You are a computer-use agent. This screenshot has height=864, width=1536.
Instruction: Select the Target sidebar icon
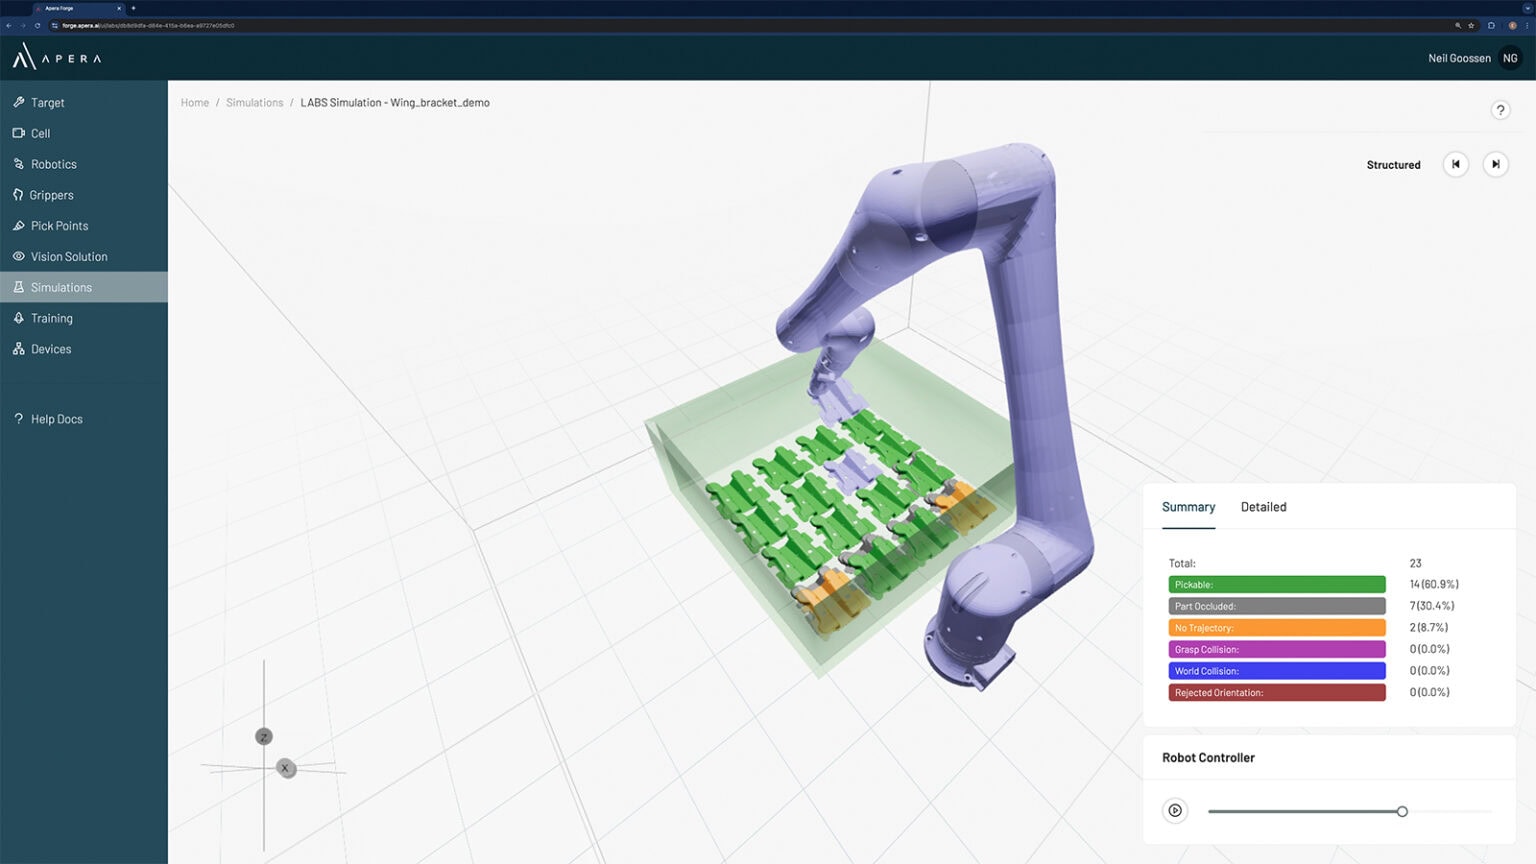pos(18,102)
